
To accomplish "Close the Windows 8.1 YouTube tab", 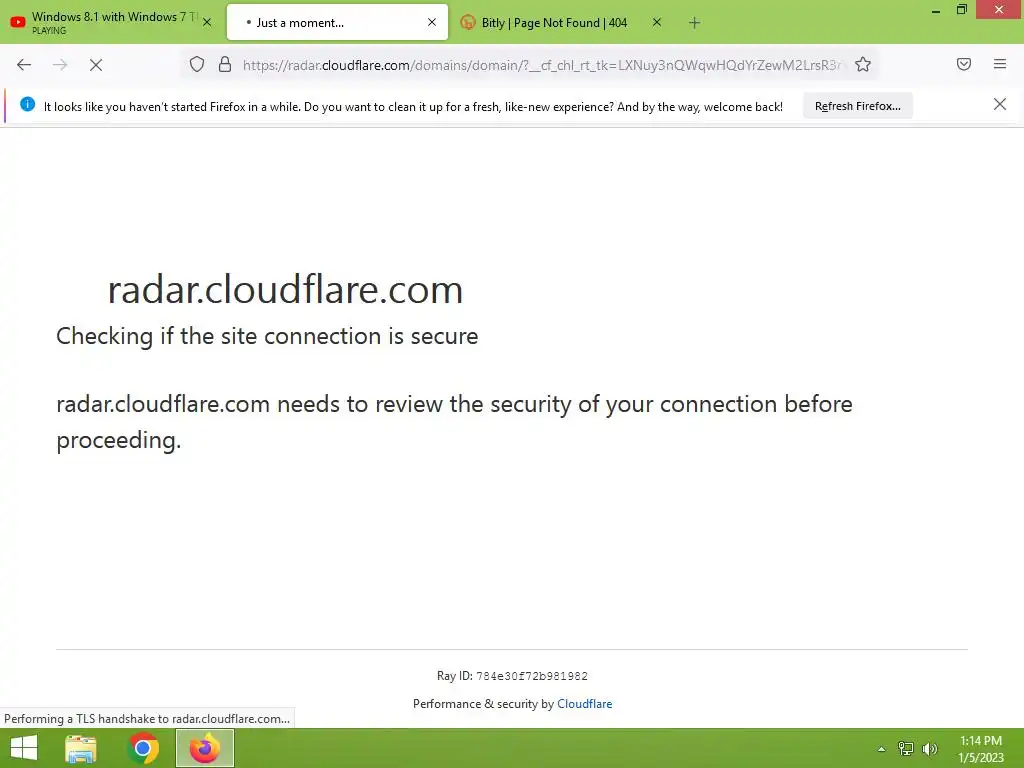I will coord(207,22).
